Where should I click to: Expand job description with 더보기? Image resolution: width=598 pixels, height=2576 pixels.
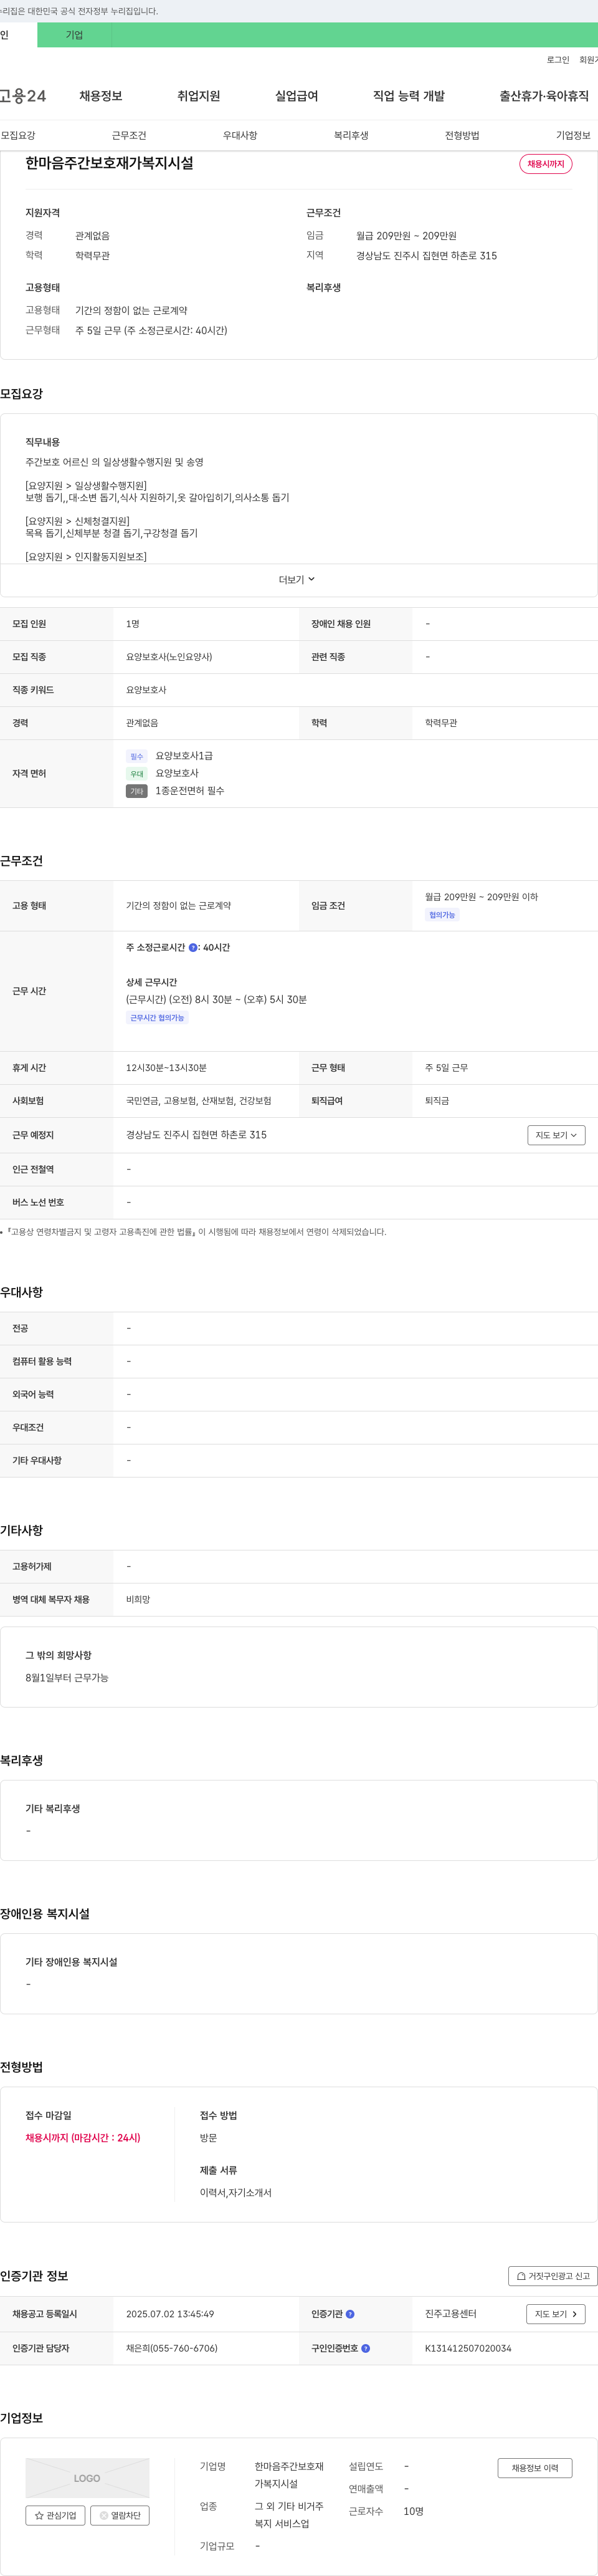297,580
